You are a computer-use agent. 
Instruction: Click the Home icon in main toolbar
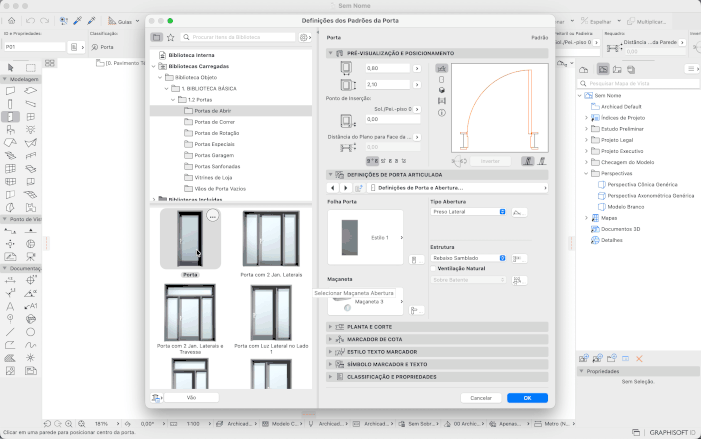click(12, 21)
